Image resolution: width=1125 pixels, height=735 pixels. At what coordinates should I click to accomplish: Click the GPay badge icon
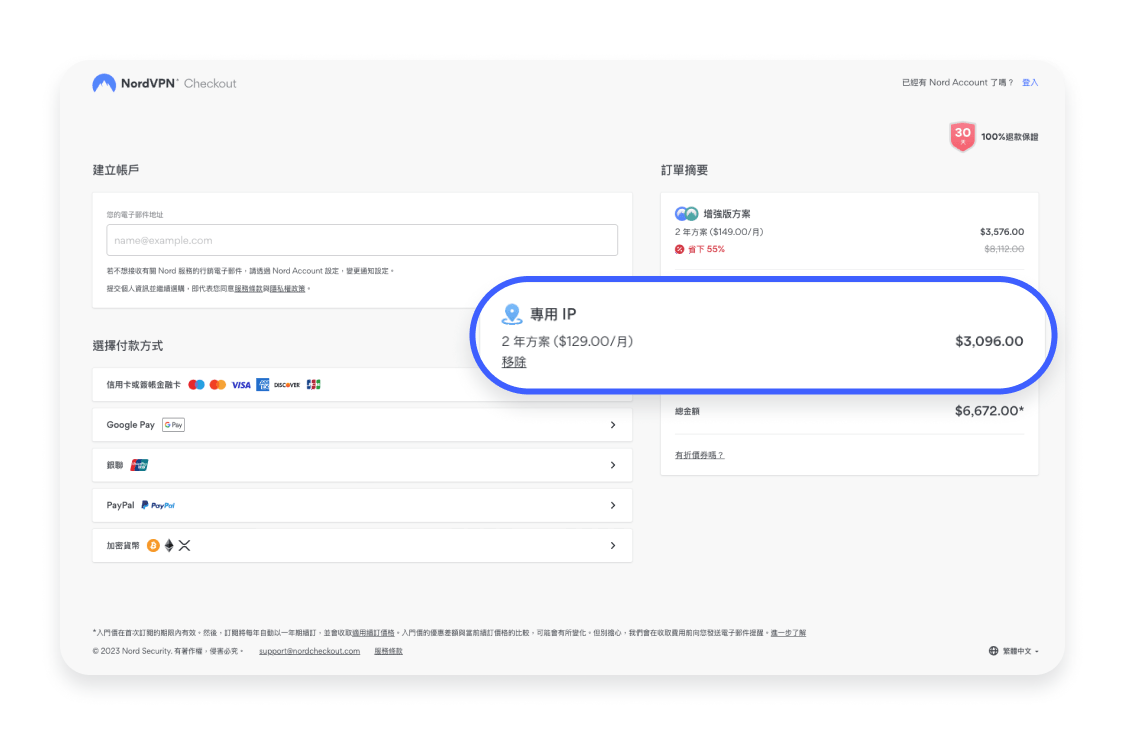(x=174, y=425)
